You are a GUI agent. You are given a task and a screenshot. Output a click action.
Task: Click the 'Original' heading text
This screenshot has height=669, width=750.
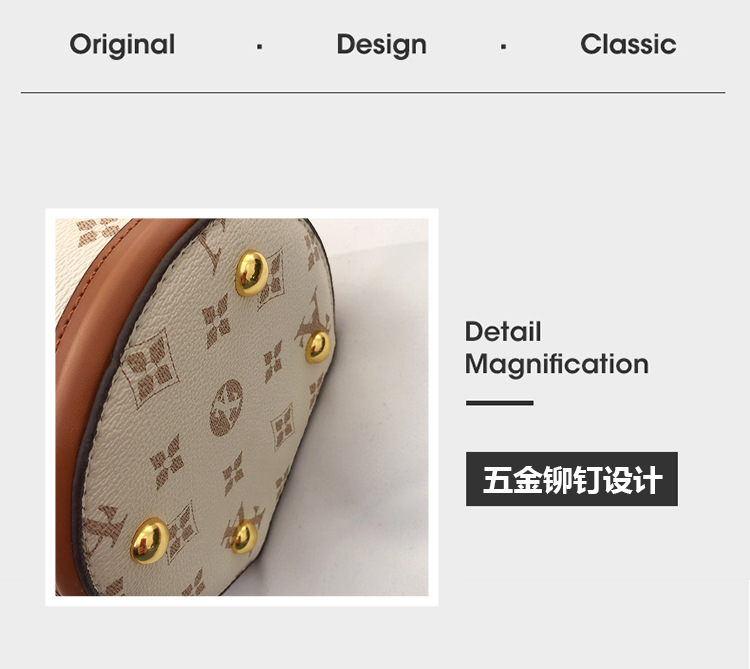(122, 45)
